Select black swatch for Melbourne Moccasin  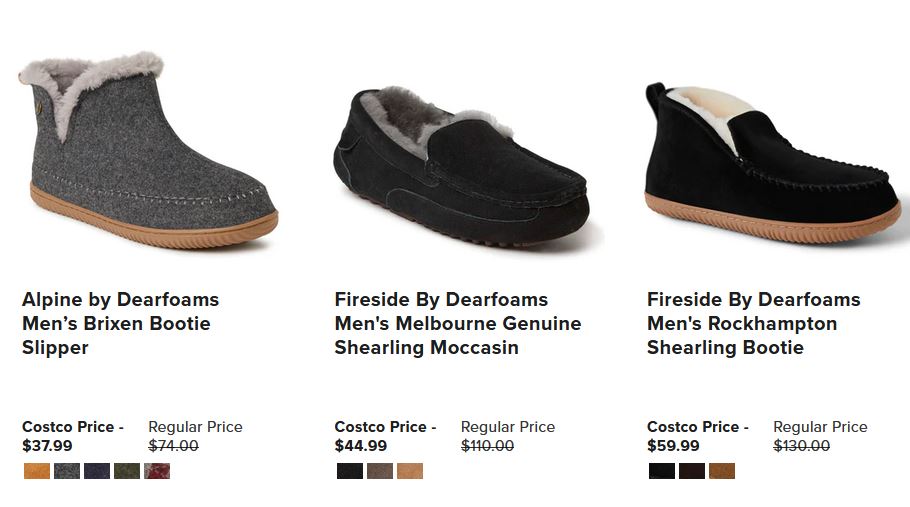pos(350,471)
